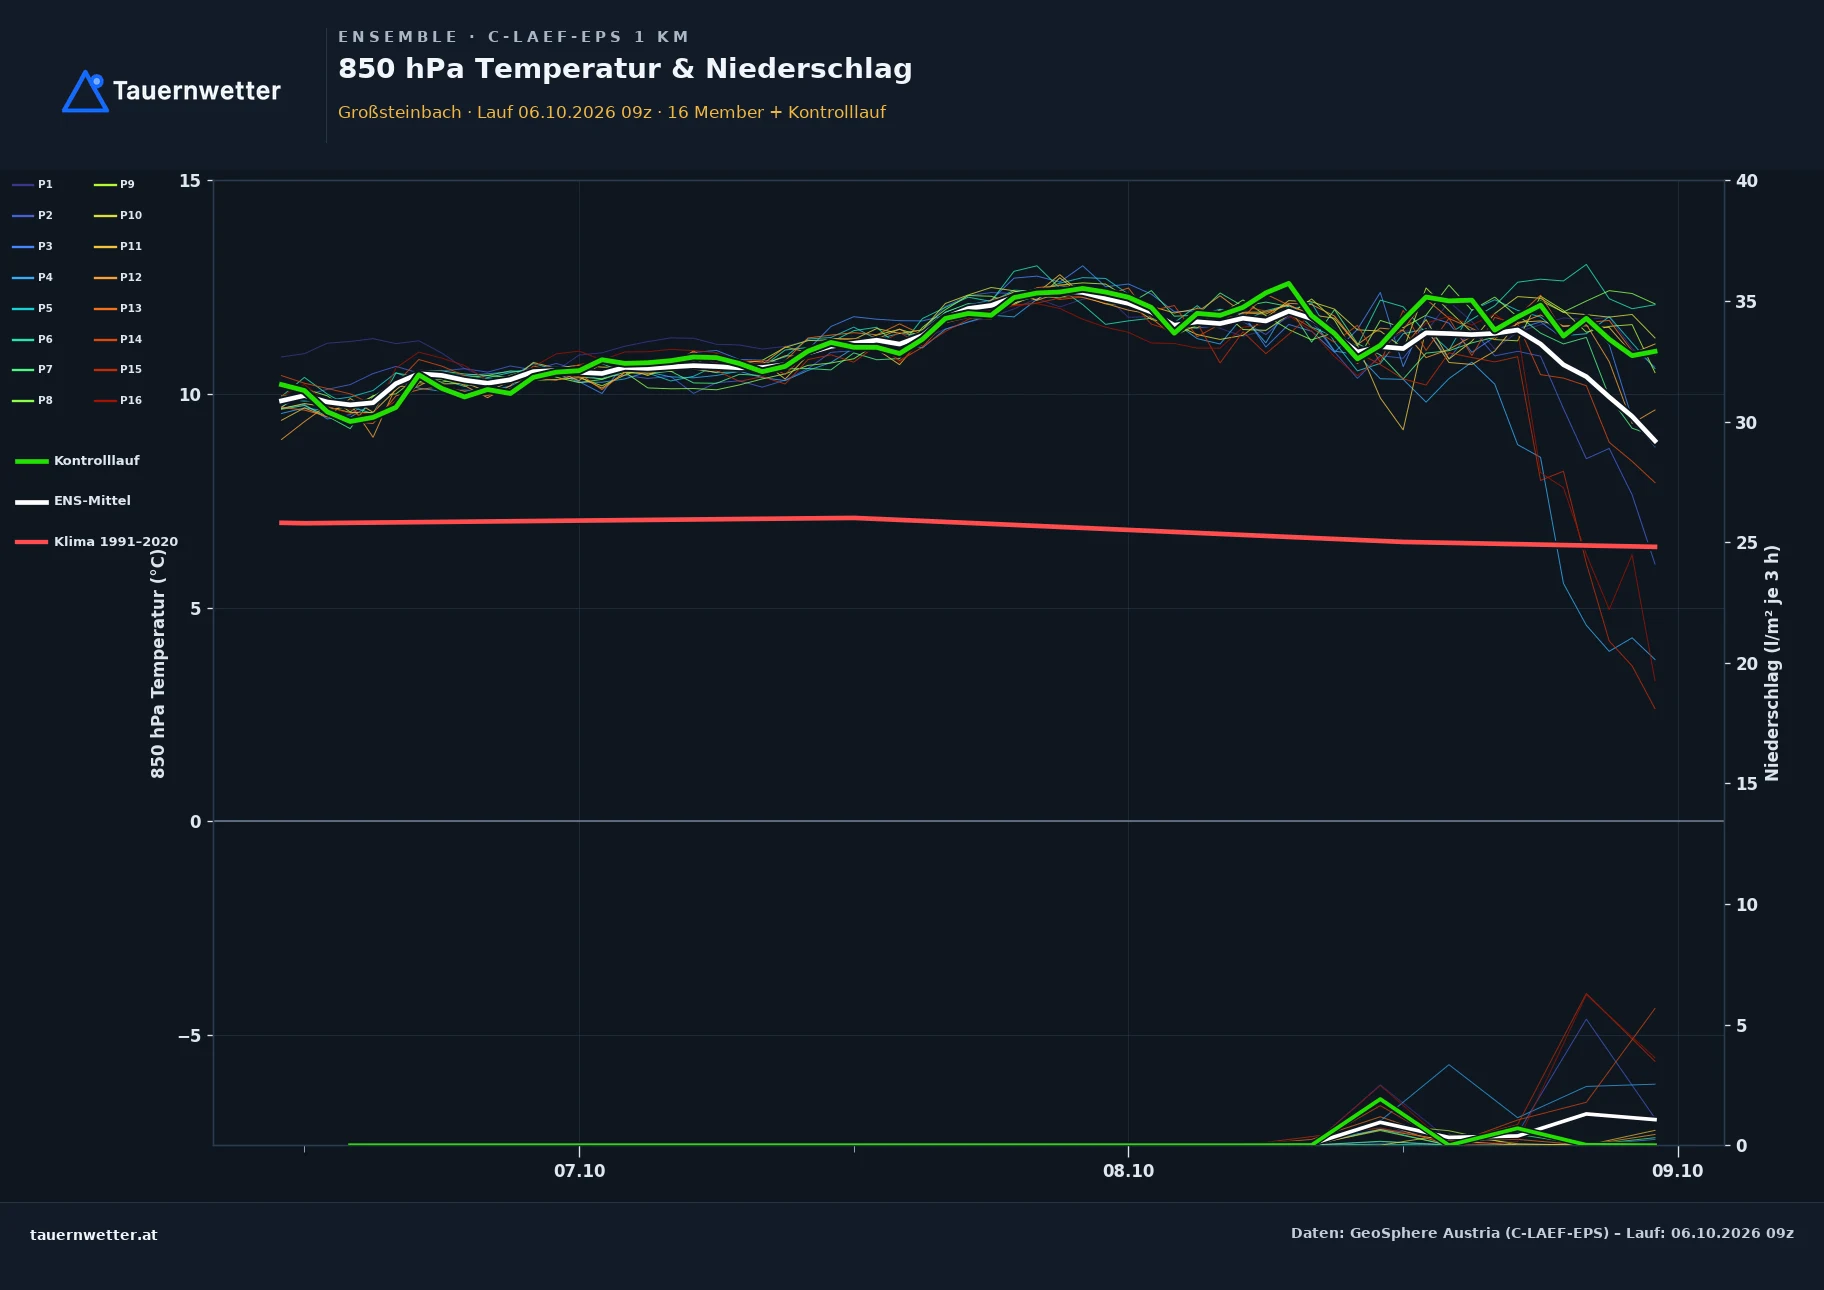
Task: Click the Niederschlag (l/m² je 3 h) axis title
Action: click(1773, 663)
